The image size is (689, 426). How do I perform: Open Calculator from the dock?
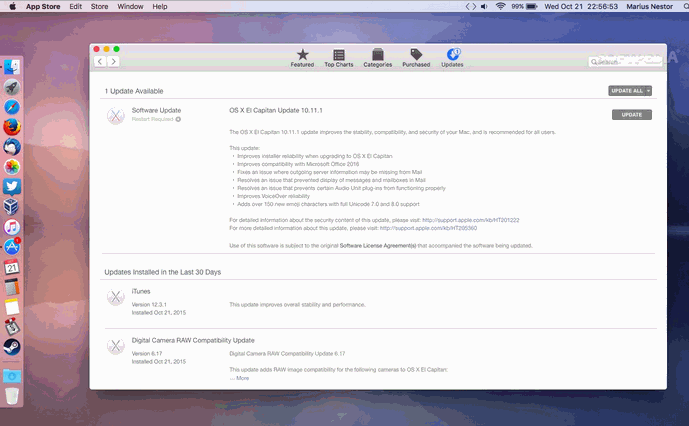12,287
